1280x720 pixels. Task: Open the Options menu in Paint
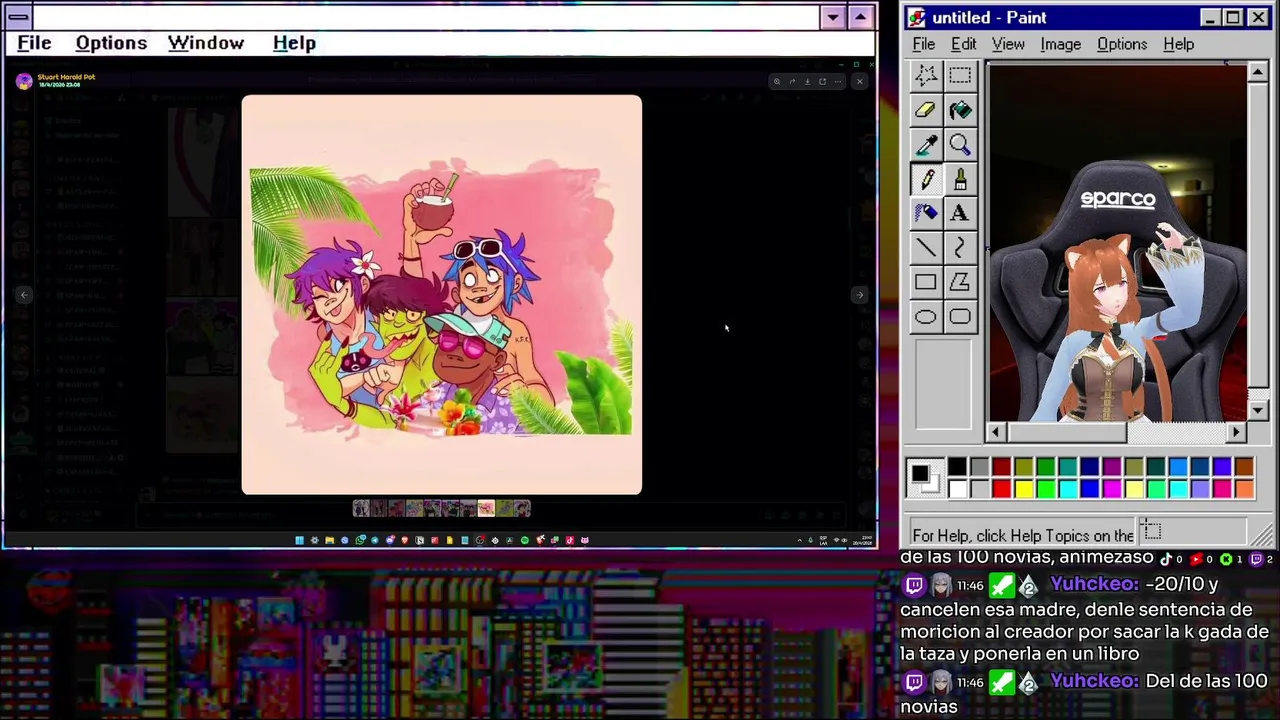point(1122,44)
